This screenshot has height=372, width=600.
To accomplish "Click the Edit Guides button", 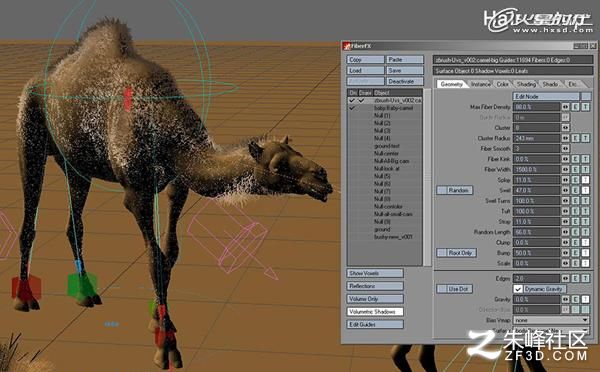I will point(375,325).
